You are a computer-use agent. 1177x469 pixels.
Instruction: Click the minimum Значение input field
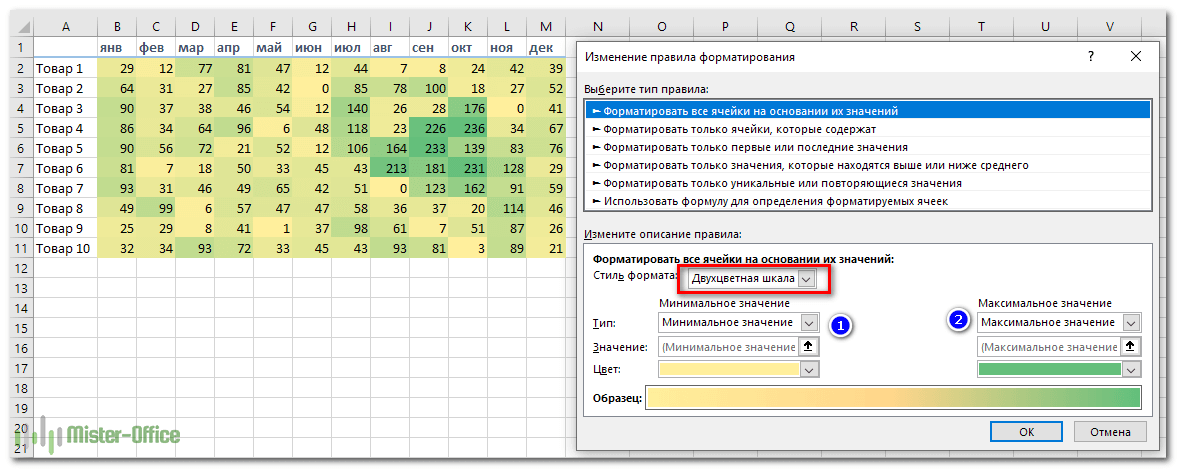(728, 347)
